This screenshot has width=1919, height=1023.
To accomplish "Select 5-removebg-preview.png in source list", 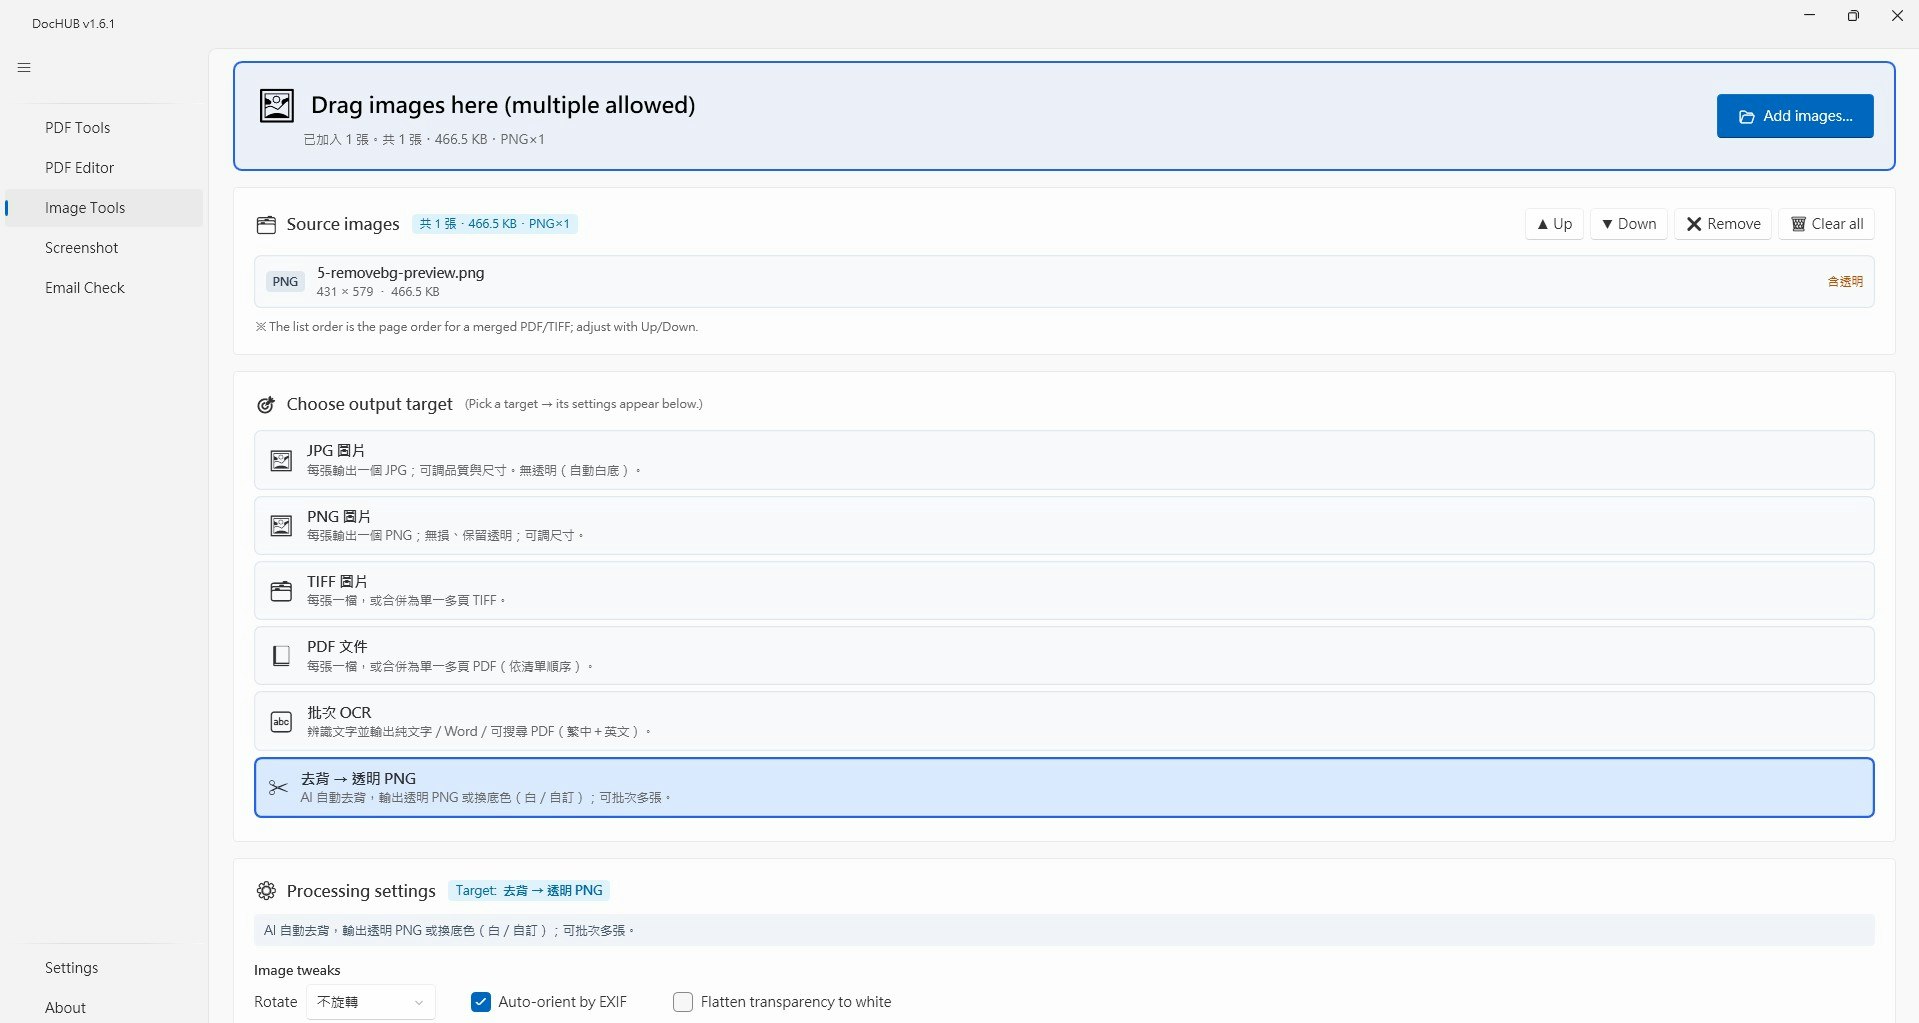I will tap(1064, 282).
